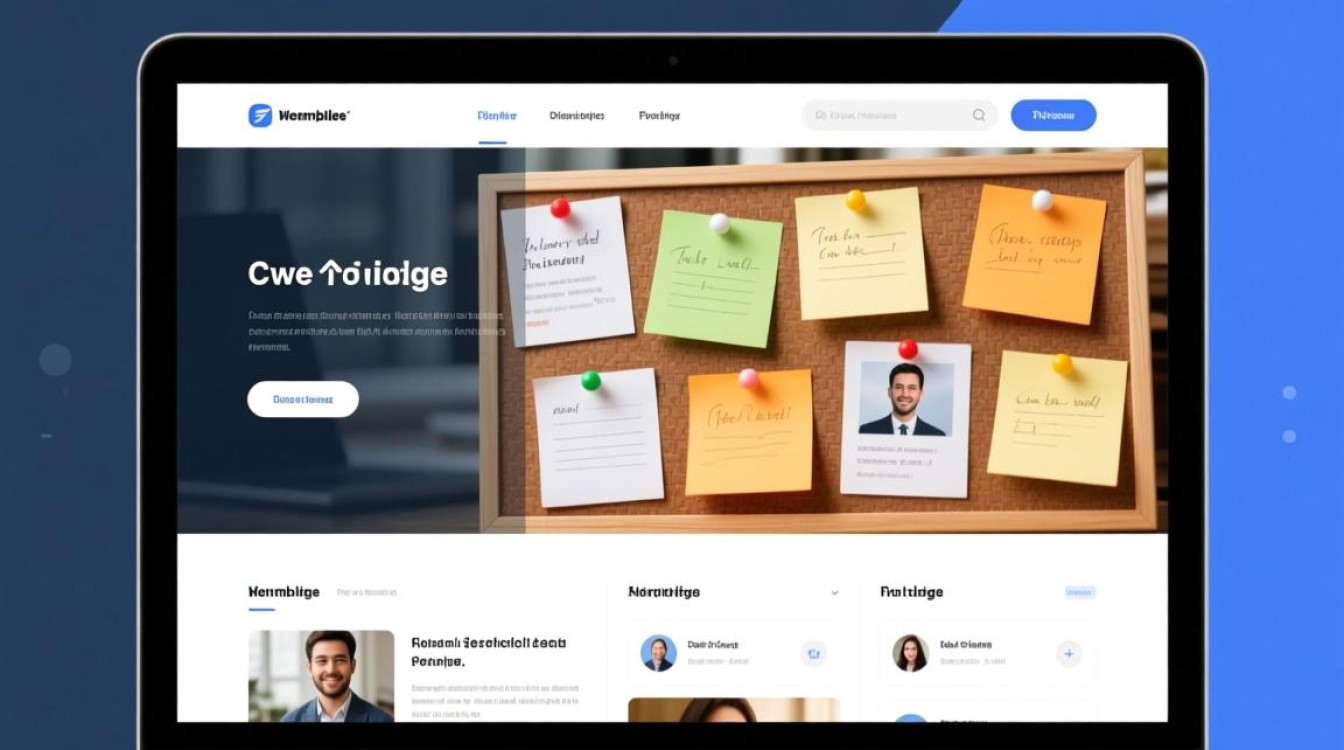Open the third header navigation tab
The width and height of the screenshot is (1344, 750).
659,116
